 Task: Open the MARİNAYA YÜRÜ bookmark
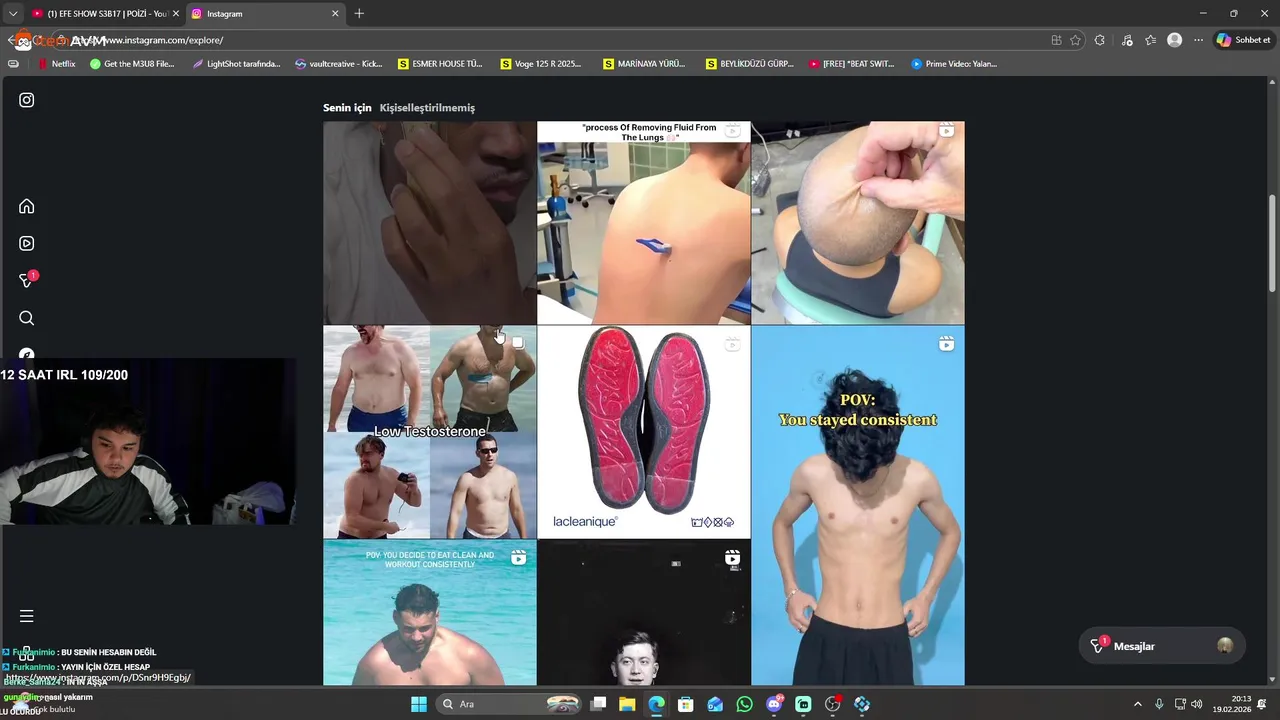pyautogui.click(x=644, y=64)
